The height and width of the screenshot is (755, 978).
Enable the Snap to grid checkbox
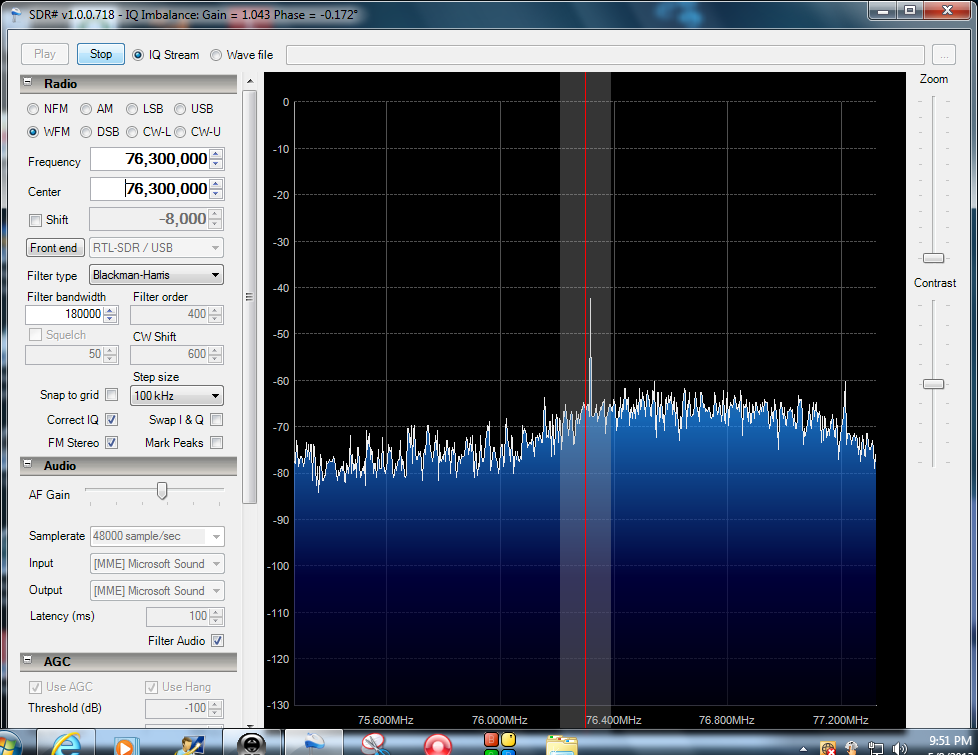pyautogui.click(x=112, y=395)
